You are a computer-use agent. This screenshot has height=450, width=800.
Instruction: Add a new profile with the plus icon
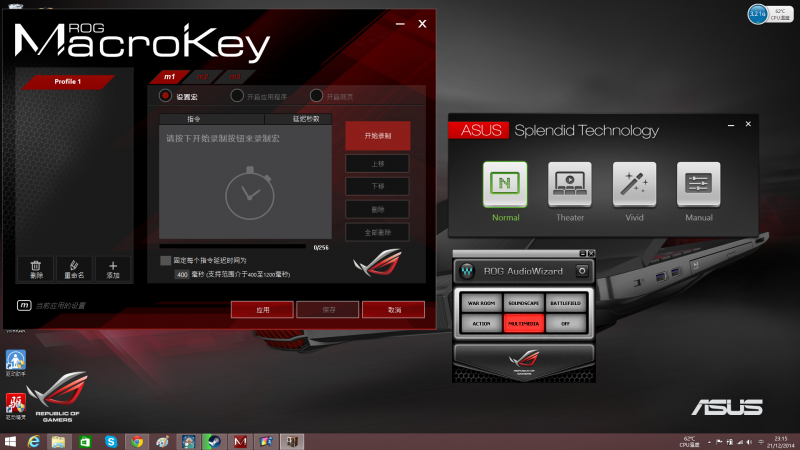click(x=113, y=268)
